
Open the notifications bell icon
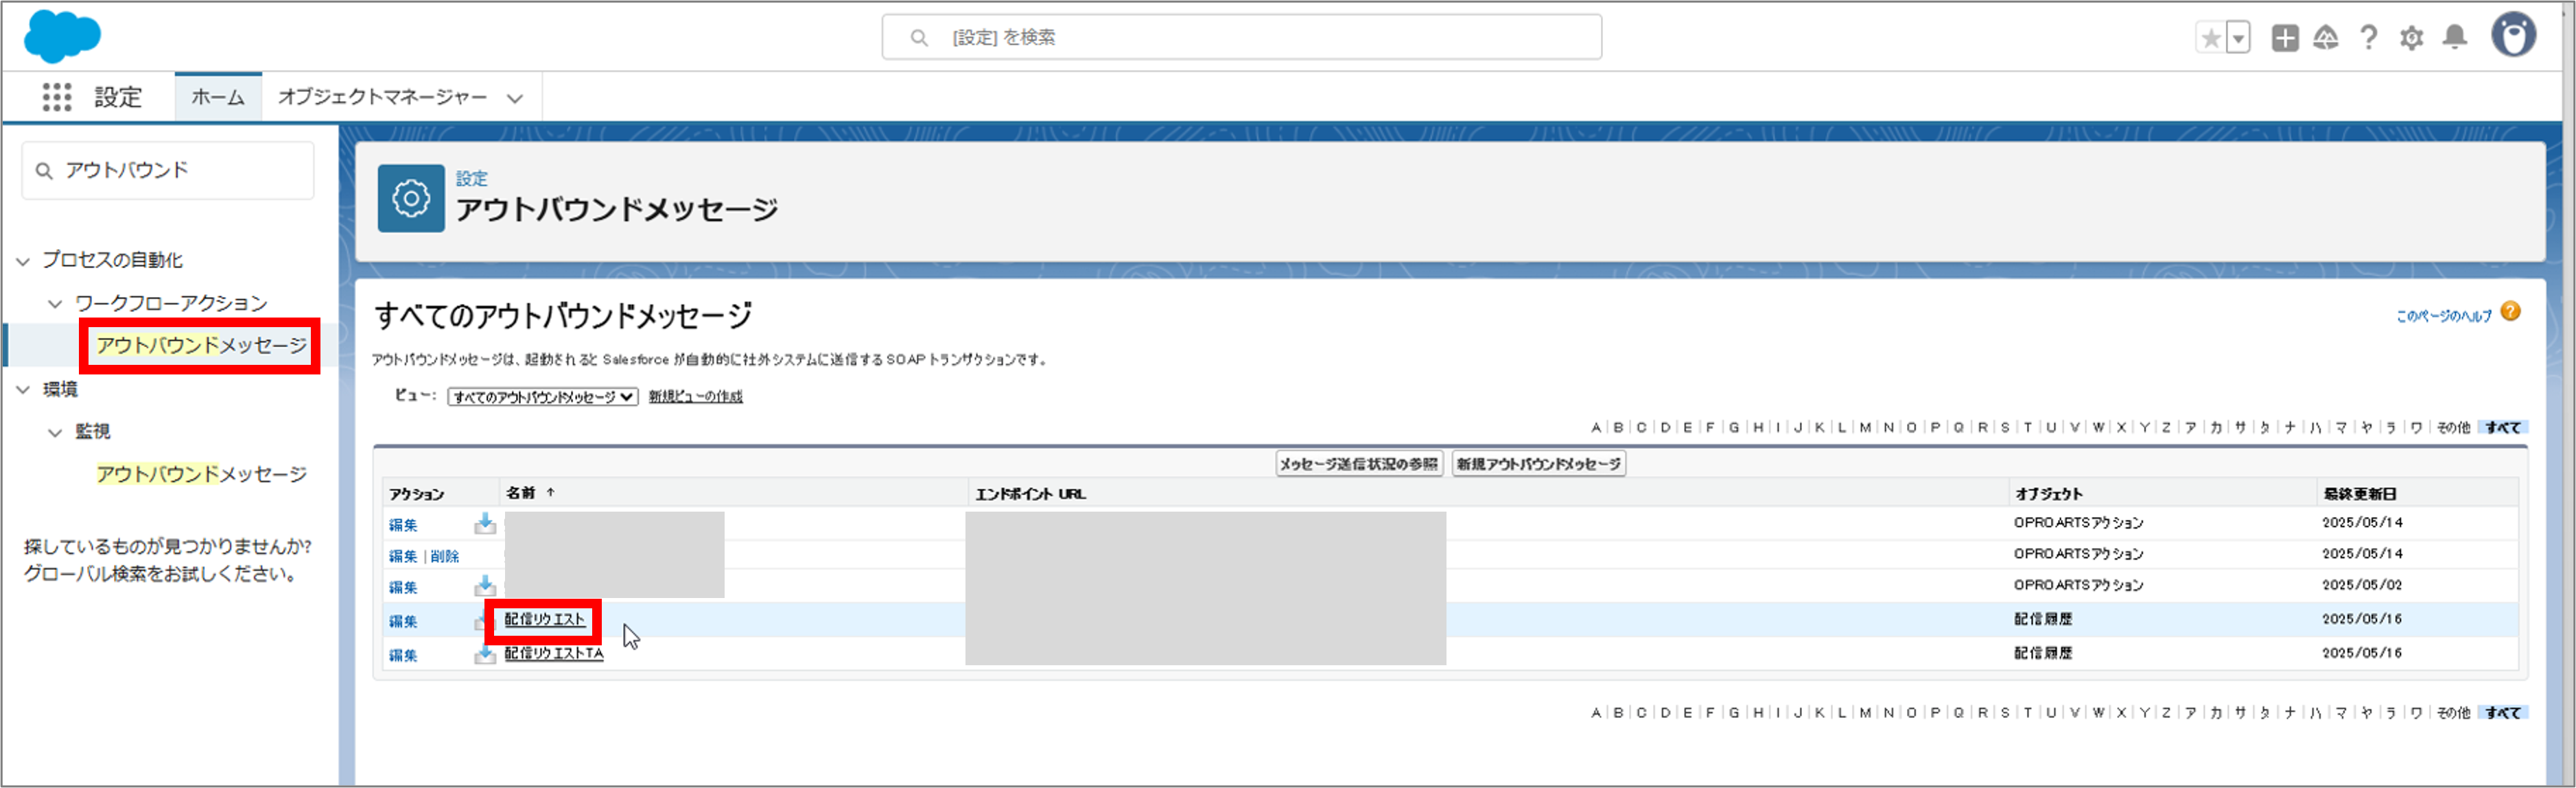(x=2456, y=38)
